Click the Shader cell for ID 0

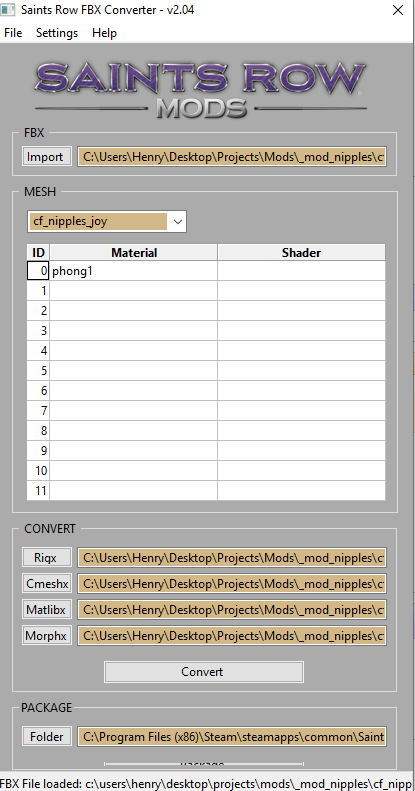302,271
